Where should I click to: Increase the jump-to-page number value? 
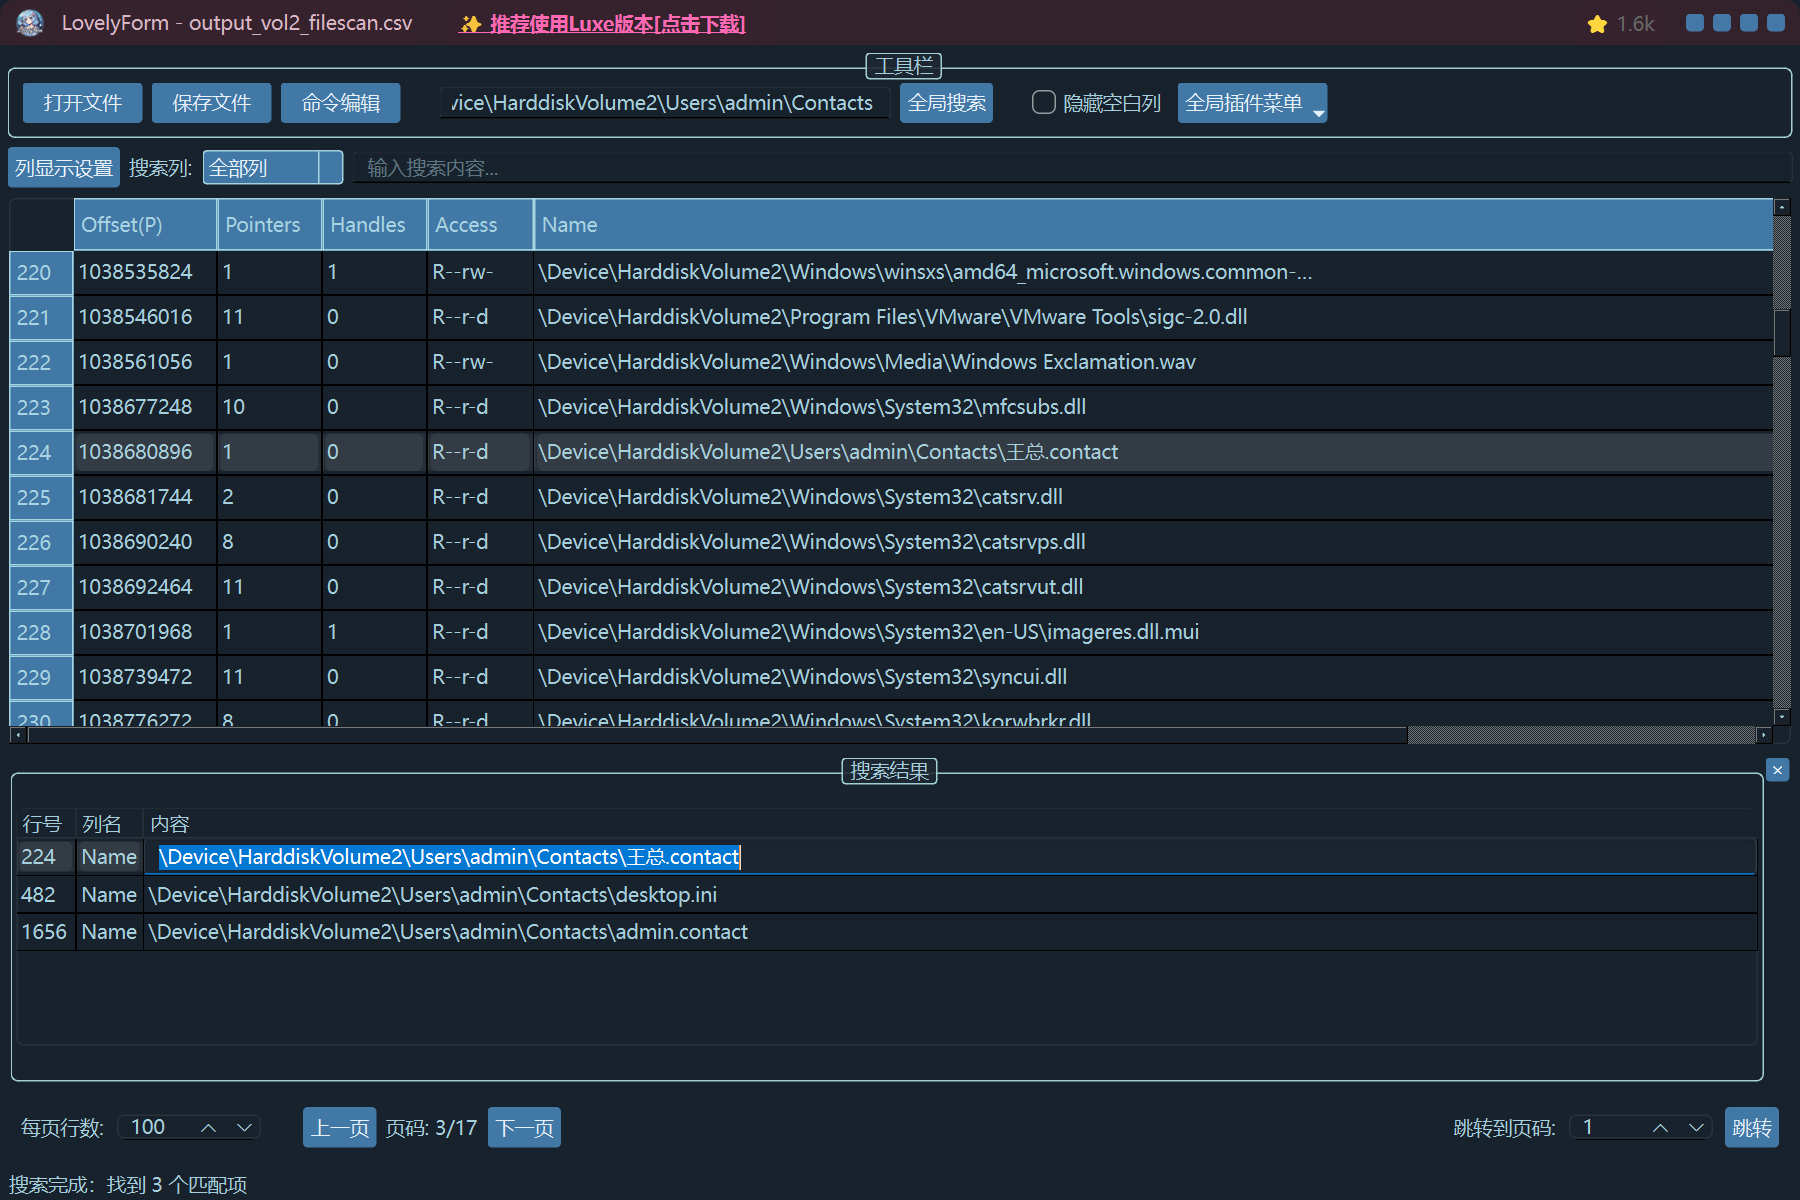click(1660, 1128)
